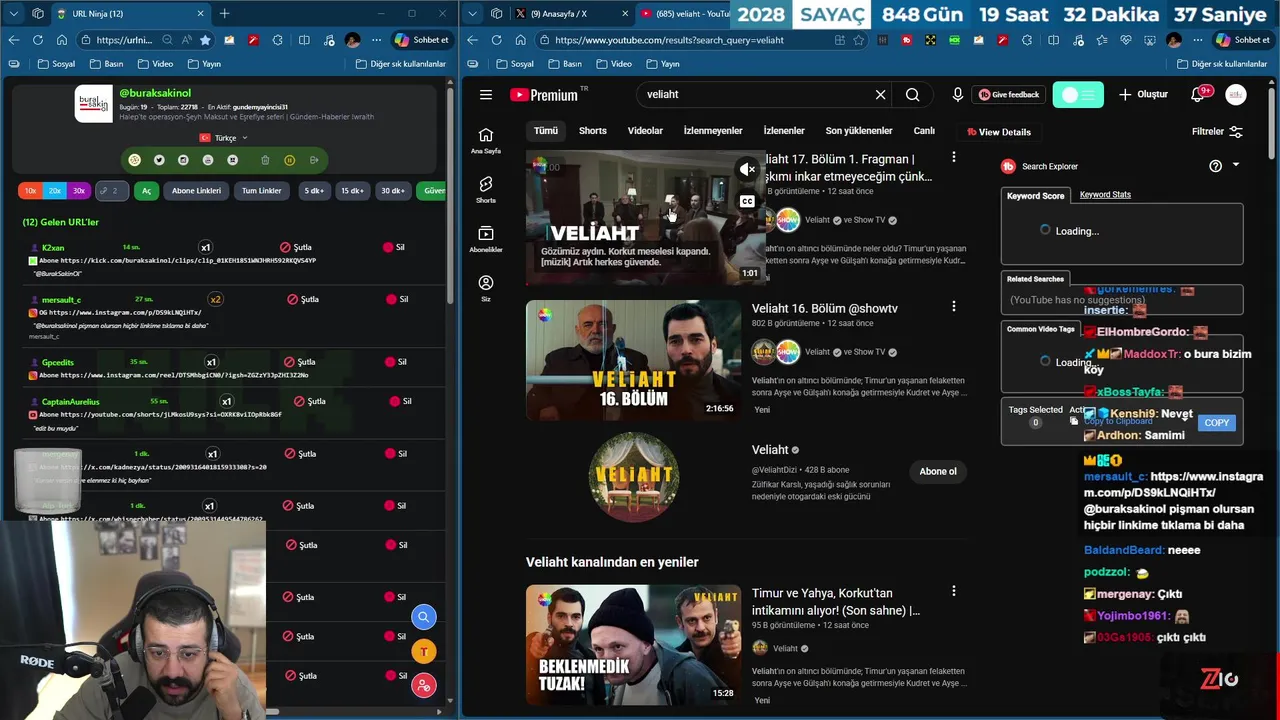The width and height of the screenshot is (1280, 720).
Task: Open Shorts in YouTube sidebar
Action: [485, 190]
